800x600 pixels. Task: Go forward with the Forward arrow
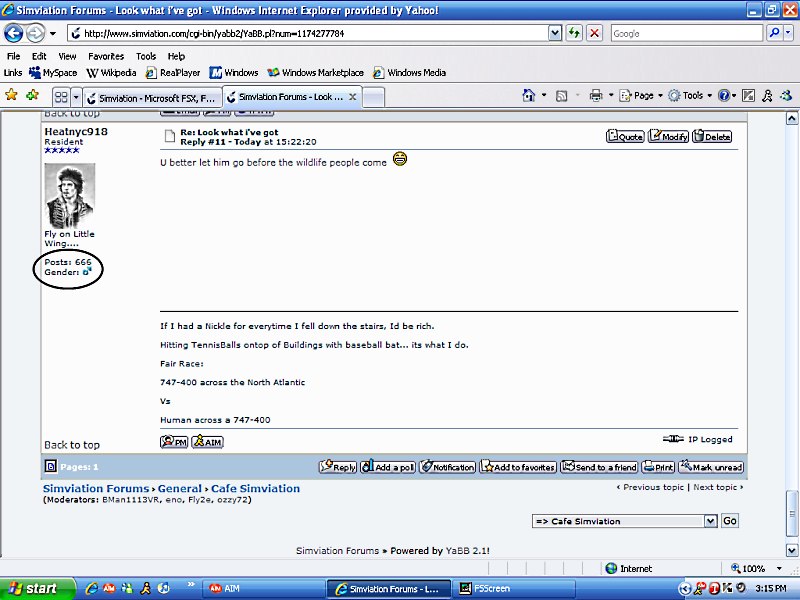[x=35, y=34]
